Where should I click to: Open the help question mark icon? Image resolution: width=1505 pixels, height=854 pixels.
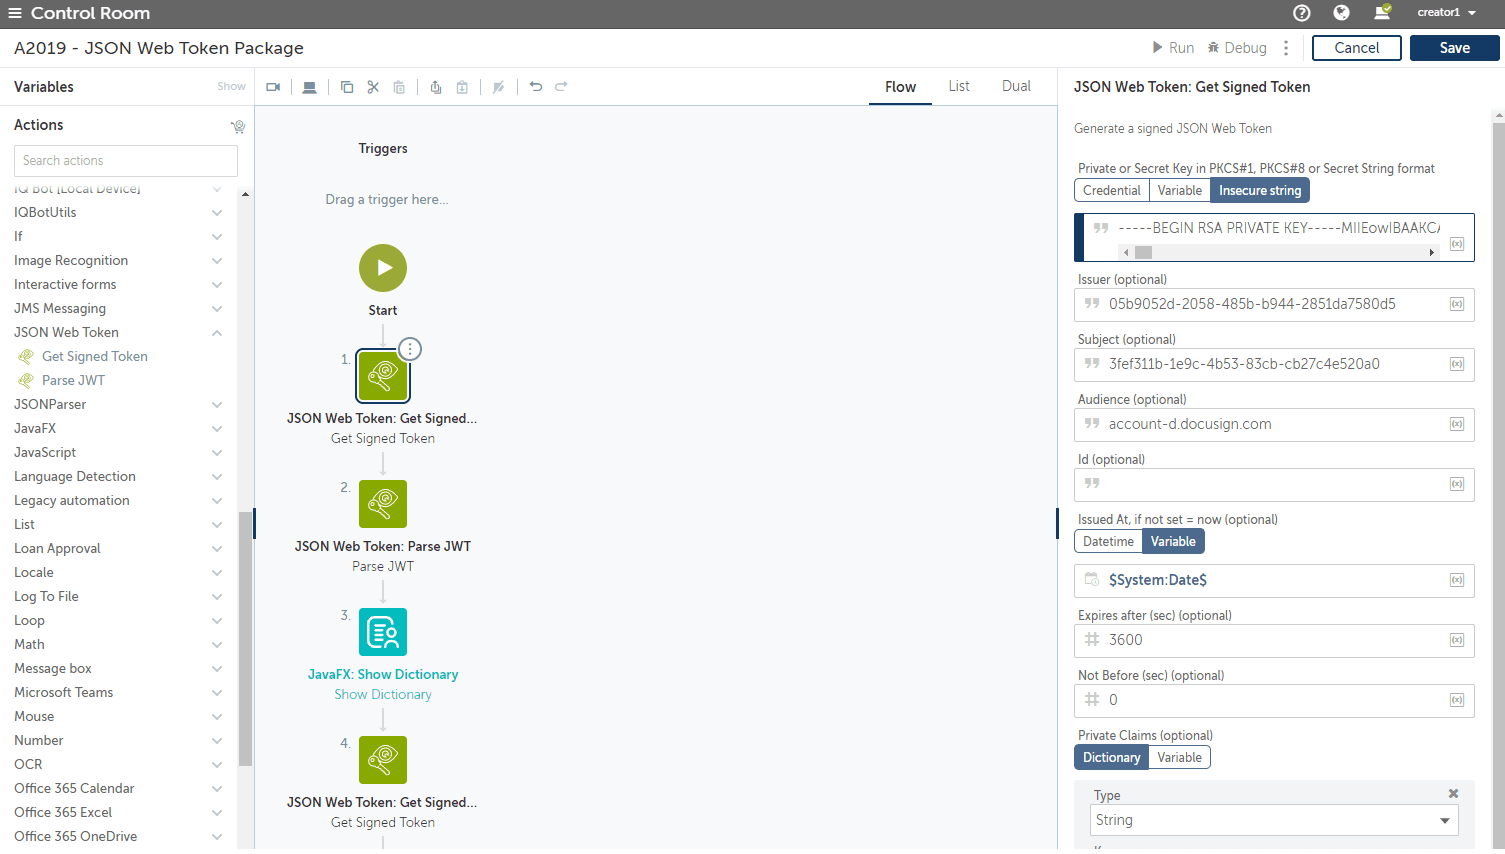pyautogui.click(x=1301, y=13)
